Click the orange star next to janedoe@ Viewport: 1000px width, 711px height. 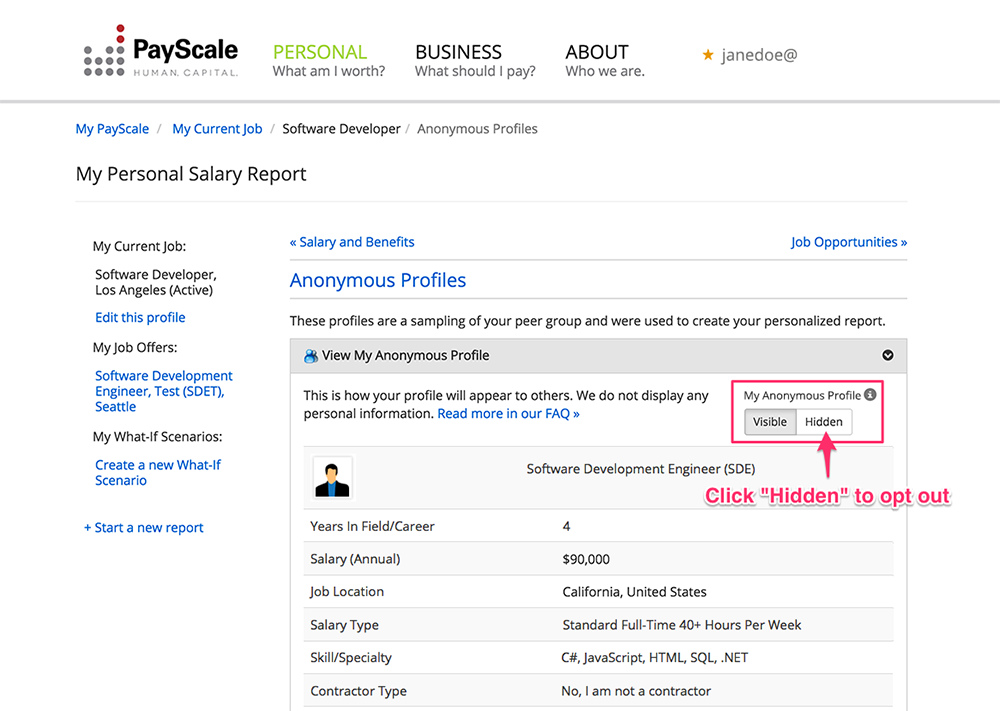pos(708,55)
